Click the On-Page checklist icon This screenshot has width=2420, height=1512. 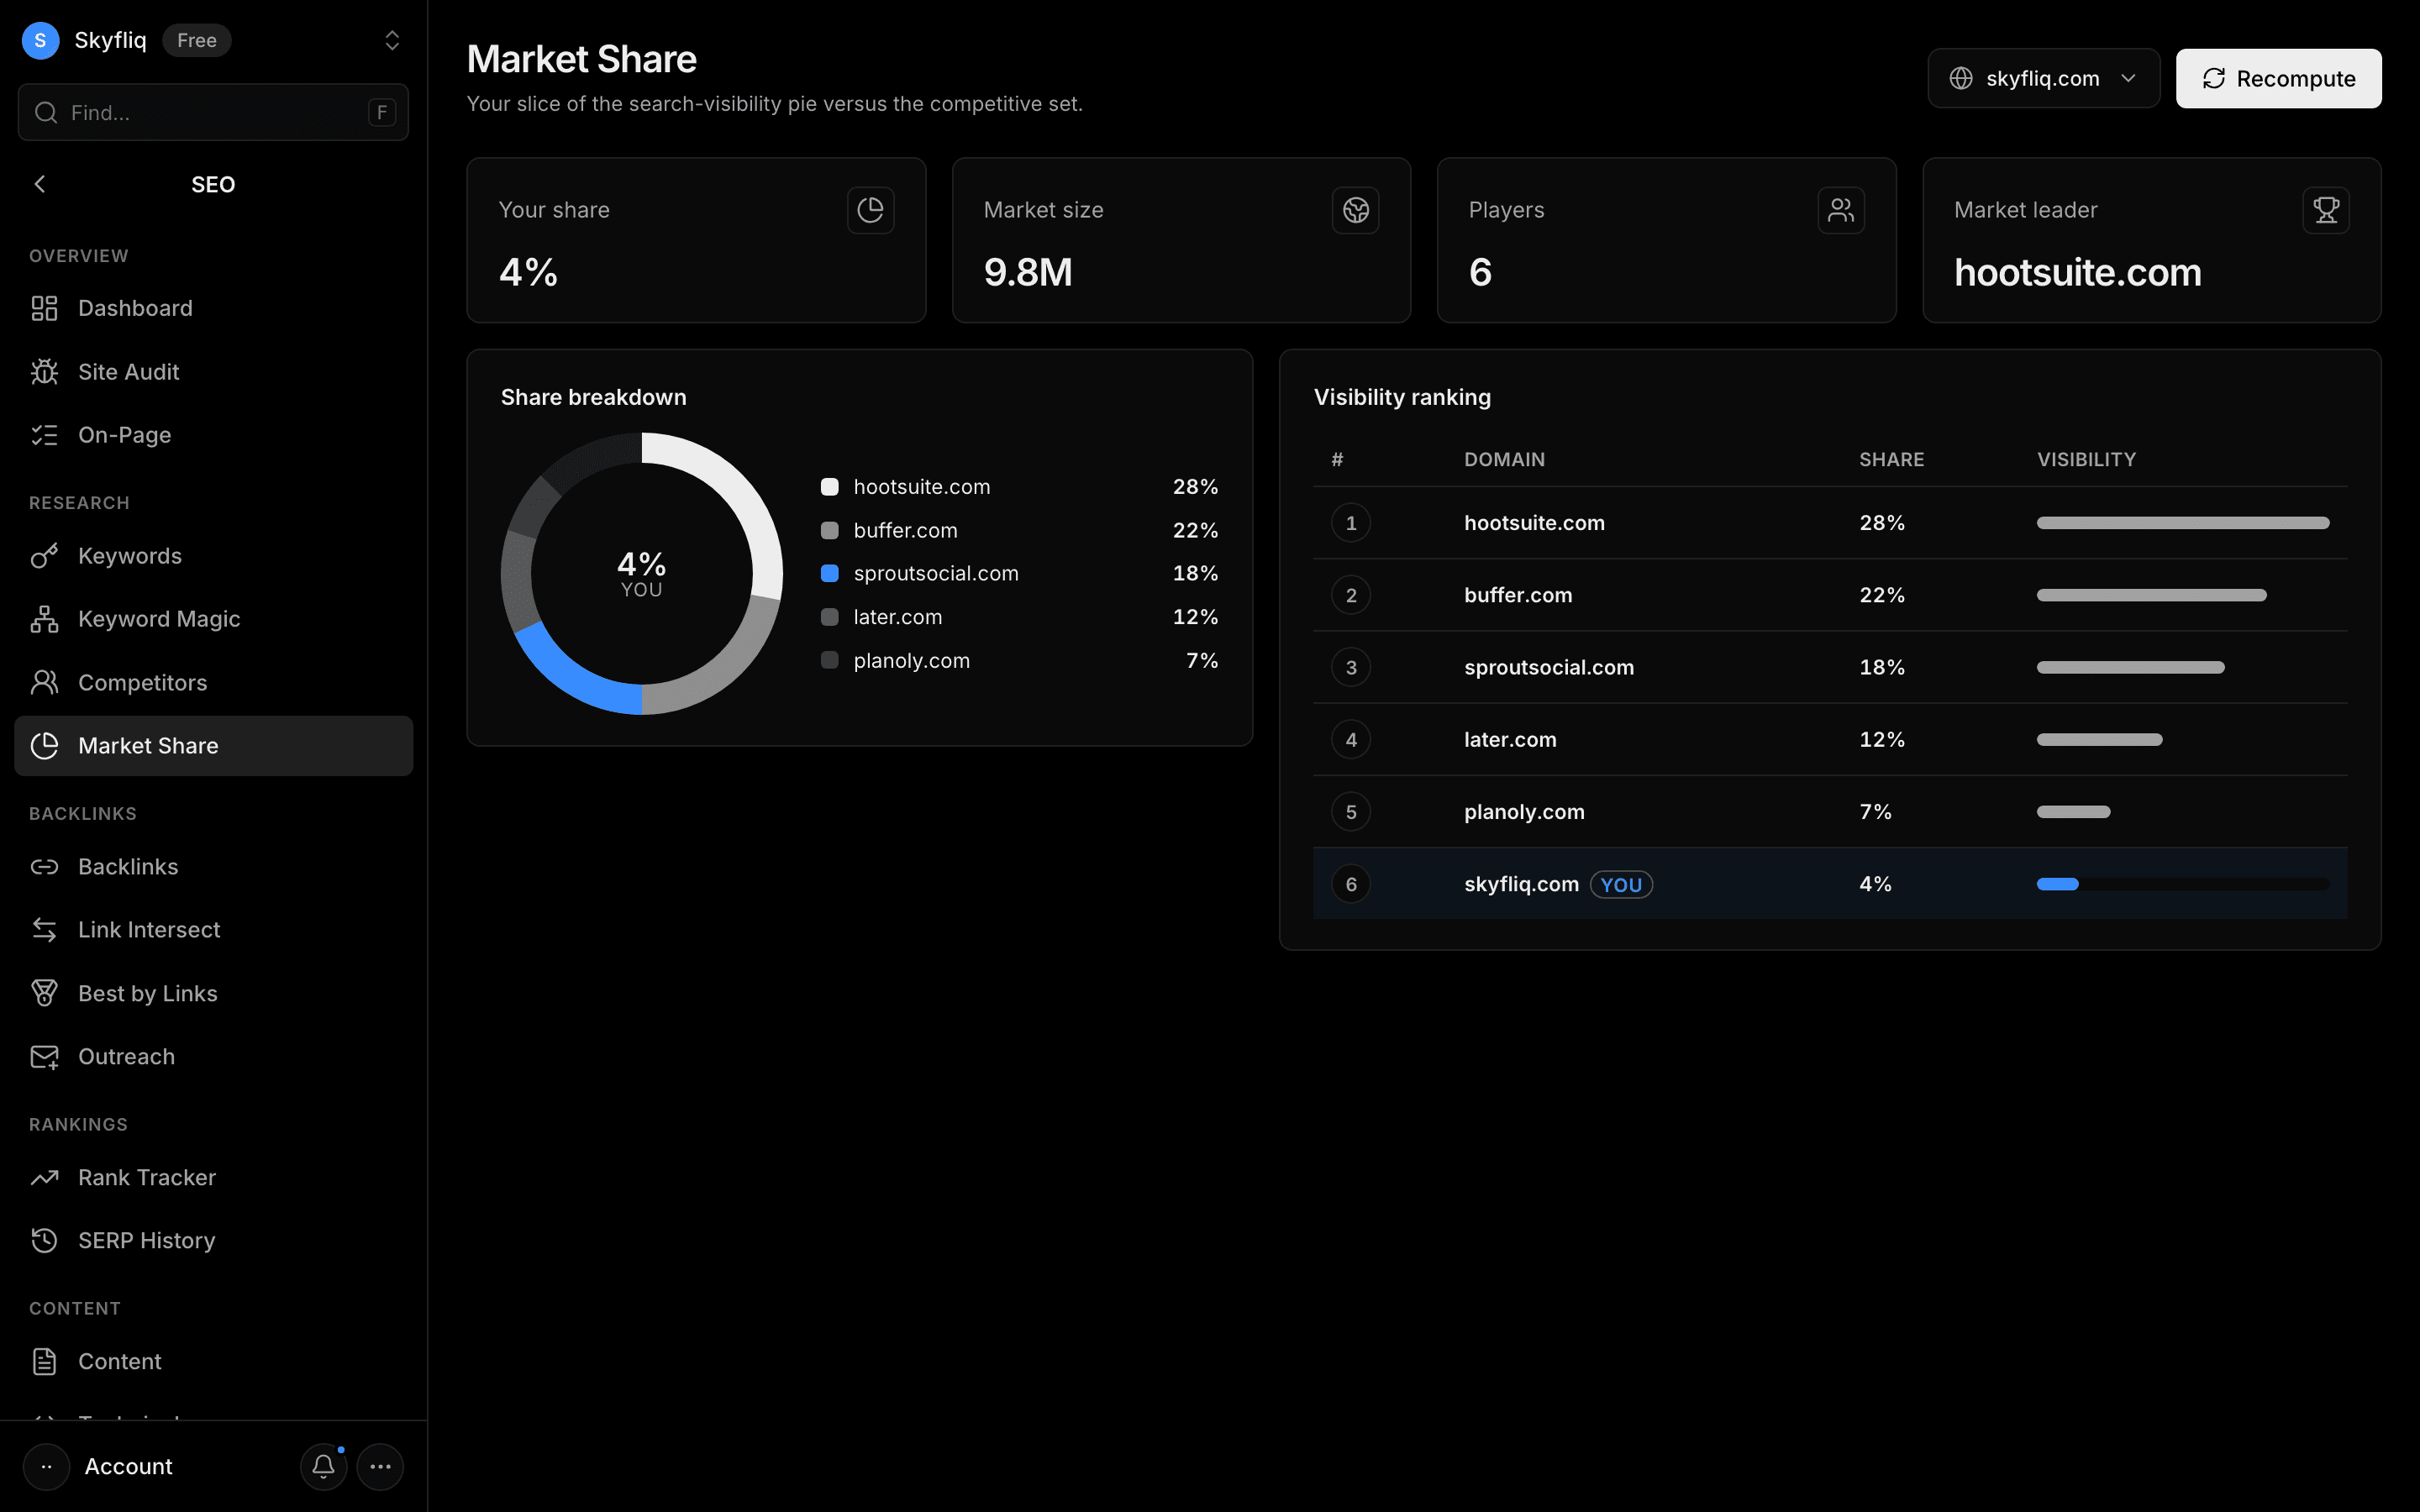click(44, 435)
